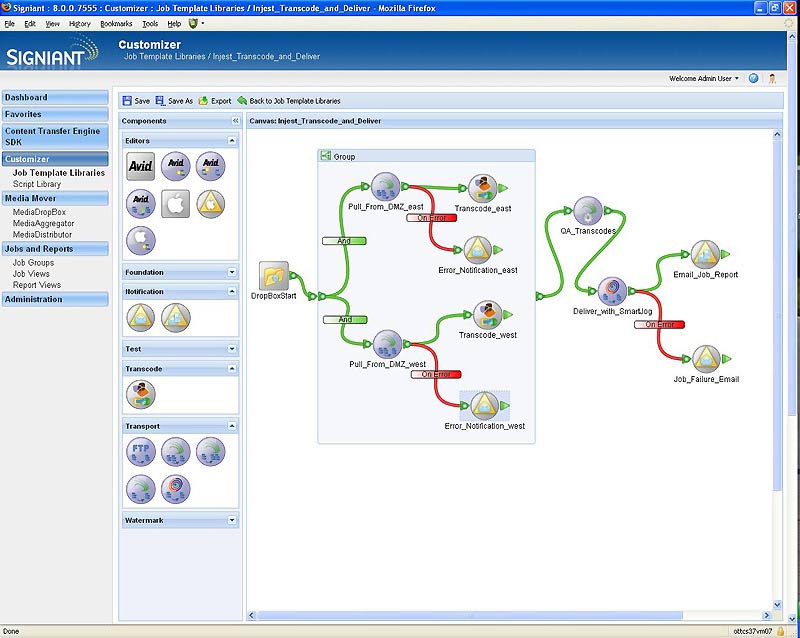This screenshot has height=638, width=800.
Task: Select the Apple editor component icon
Action: (x=176, y=203)
